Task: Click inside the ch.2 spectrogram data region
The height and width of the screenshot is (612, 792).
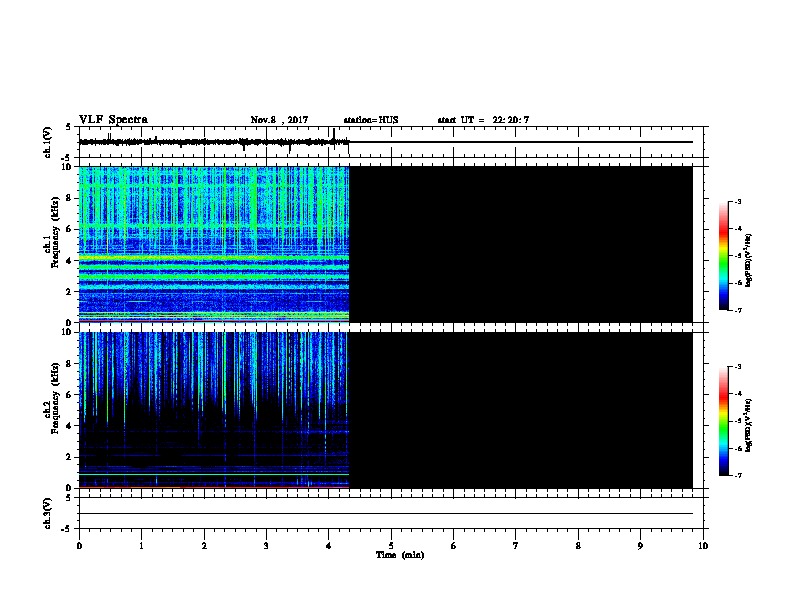Action: 214,410
